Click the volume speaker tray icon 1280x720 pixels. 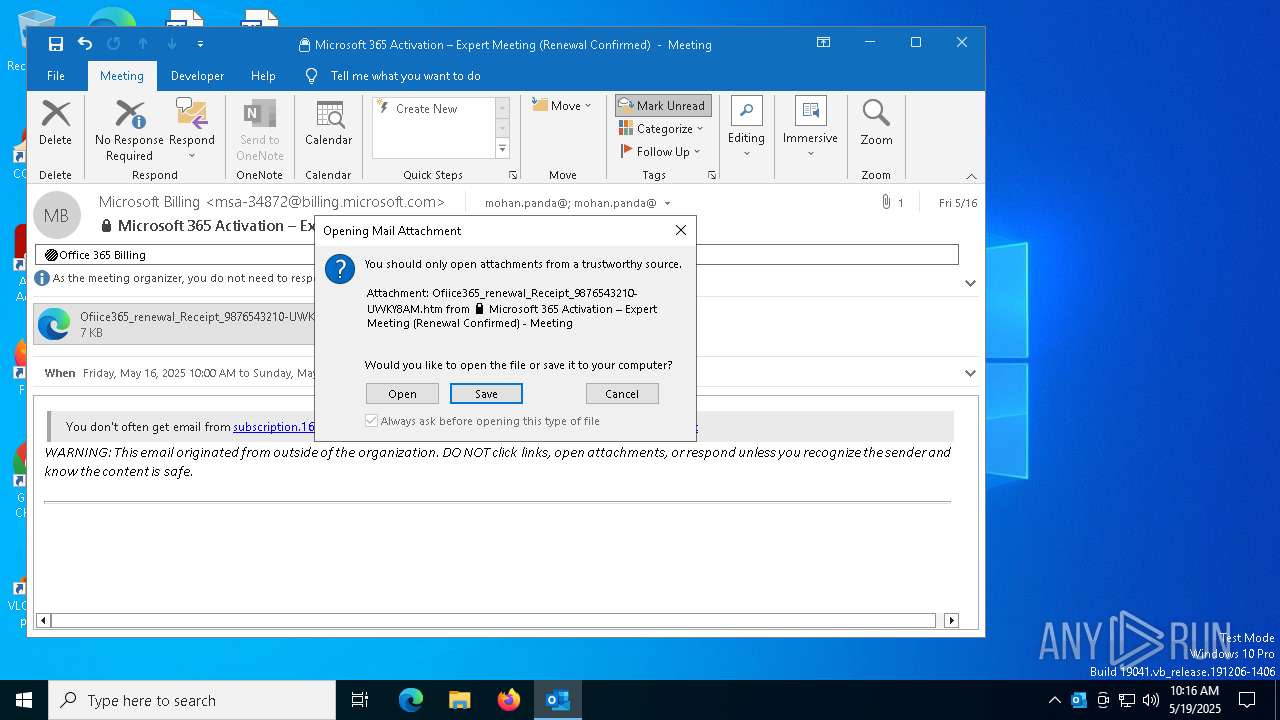(1151, 700)
